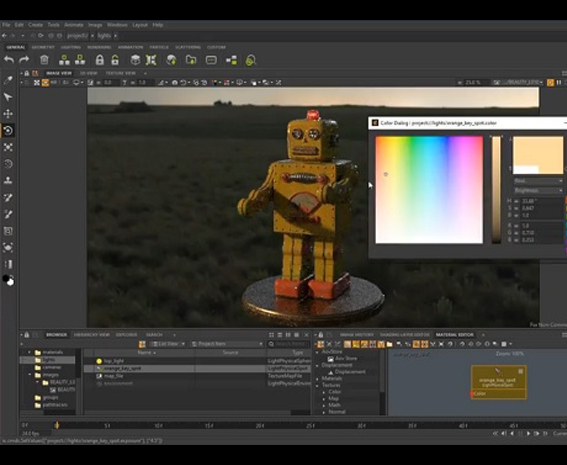Viewport: 567px width, 465px height.
Task: Toggle the orange highlighted image view button
Action: pyautogui.click(x=45, y=83)
